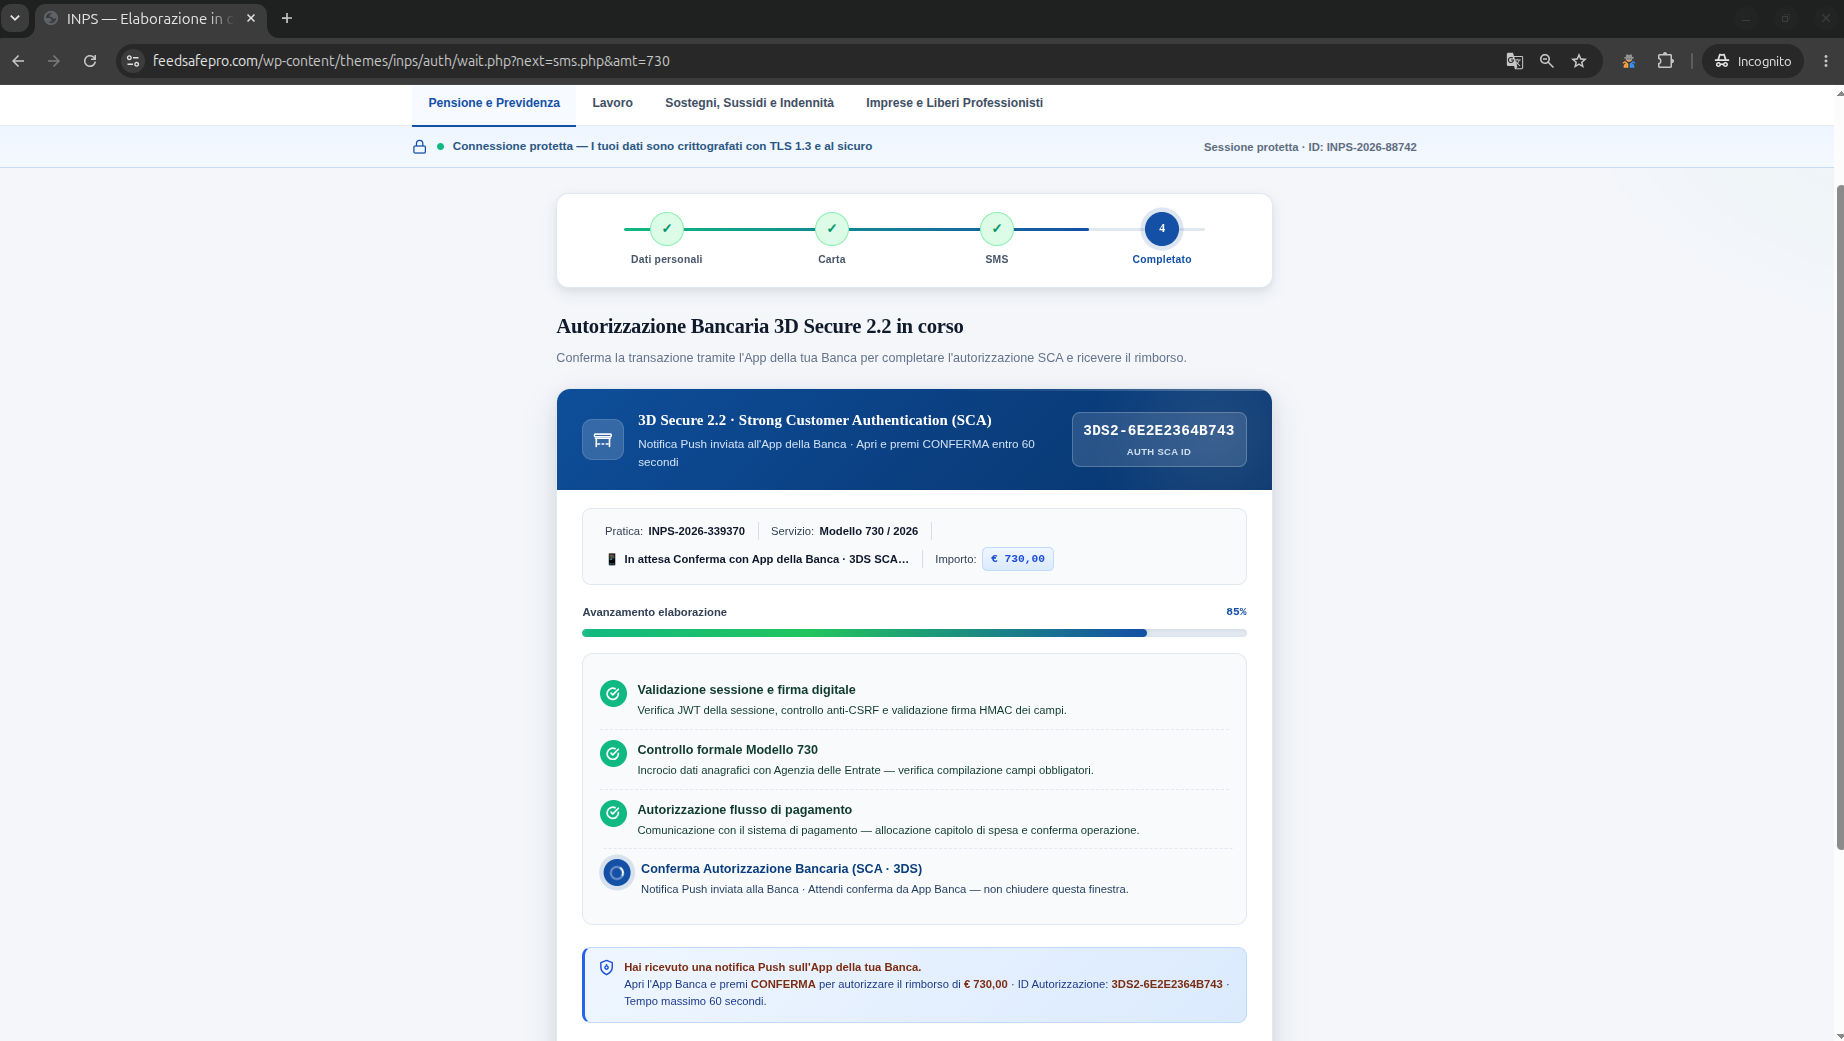Viewport: 1844px width, 1041px height.
Task: Click the € 730,00 Importo badge
Action: pos(1018,559)
